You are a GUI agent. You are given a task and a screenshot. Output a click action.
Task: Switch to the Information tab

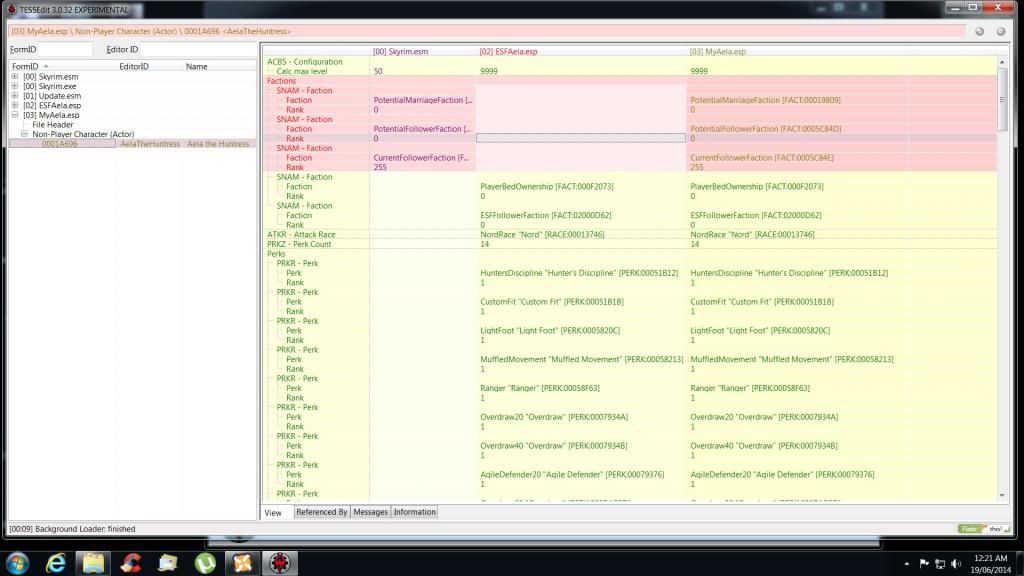click(414, 512)
